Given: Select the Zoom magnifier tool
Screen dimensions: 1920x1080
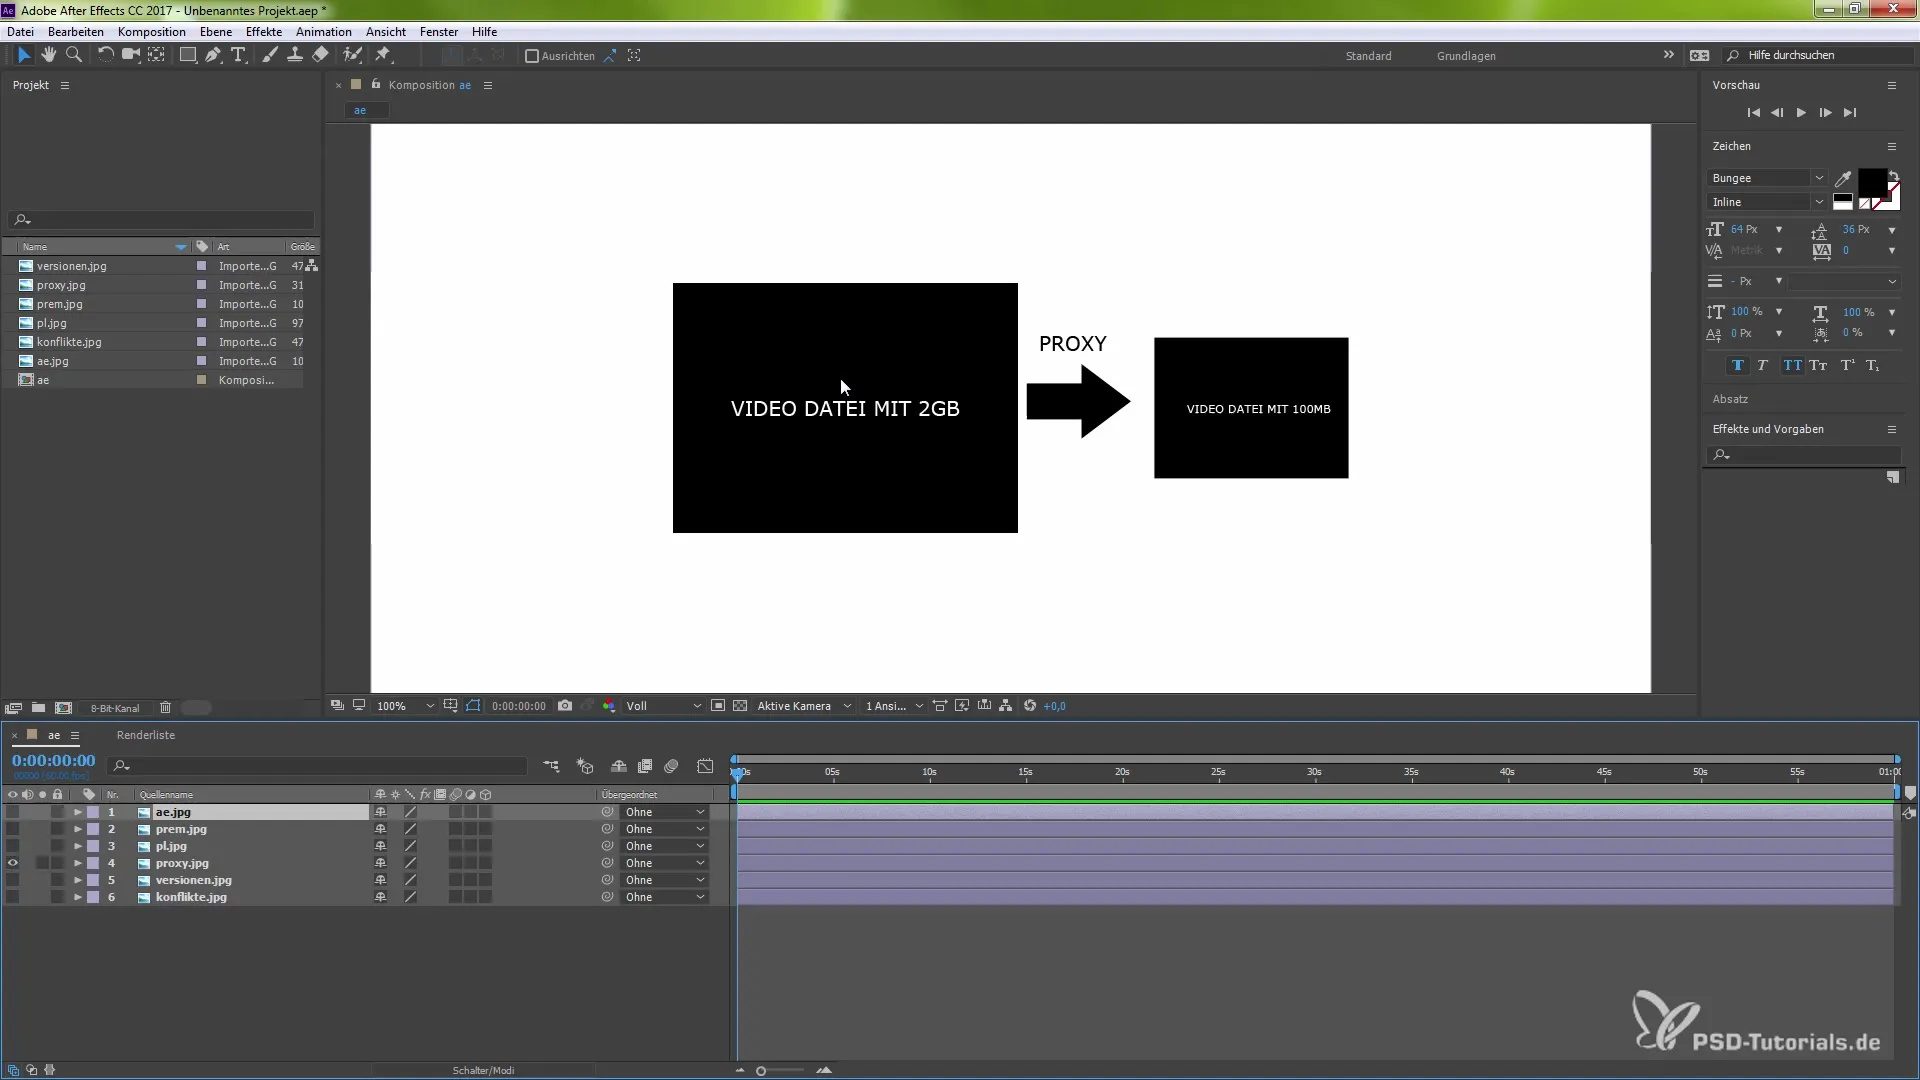Looking at the screenshot, I should (x=73, y=55).
